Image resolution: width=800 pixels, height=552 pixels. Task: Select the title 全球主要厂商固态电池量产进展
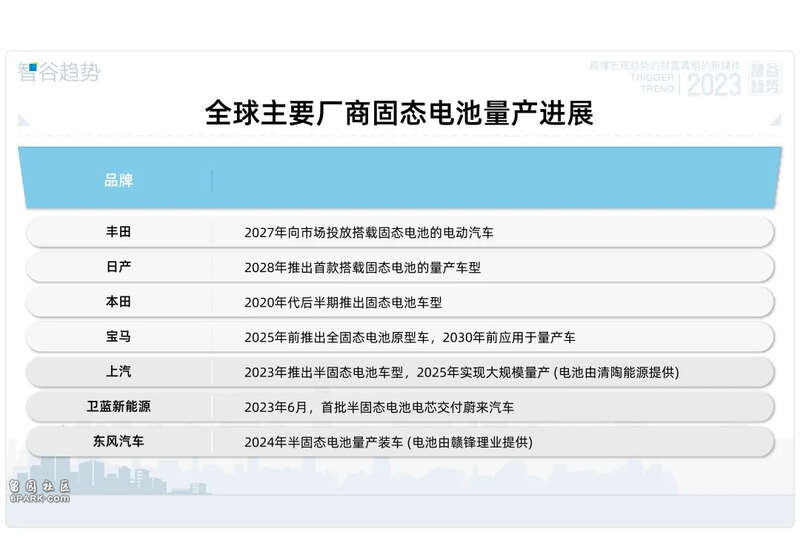pos(399,113)
